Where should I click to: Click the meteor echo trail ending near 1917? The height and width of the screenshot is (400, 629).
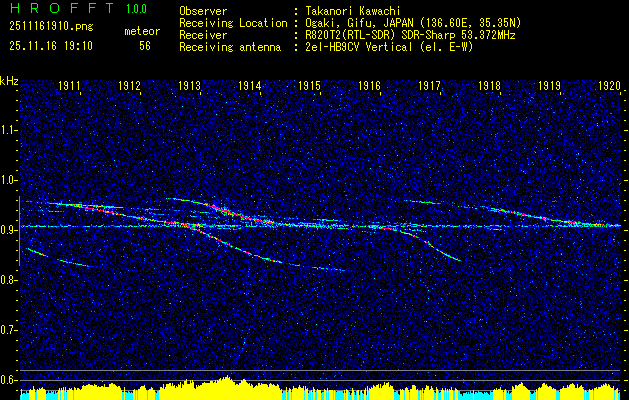(x=428, y=242)
